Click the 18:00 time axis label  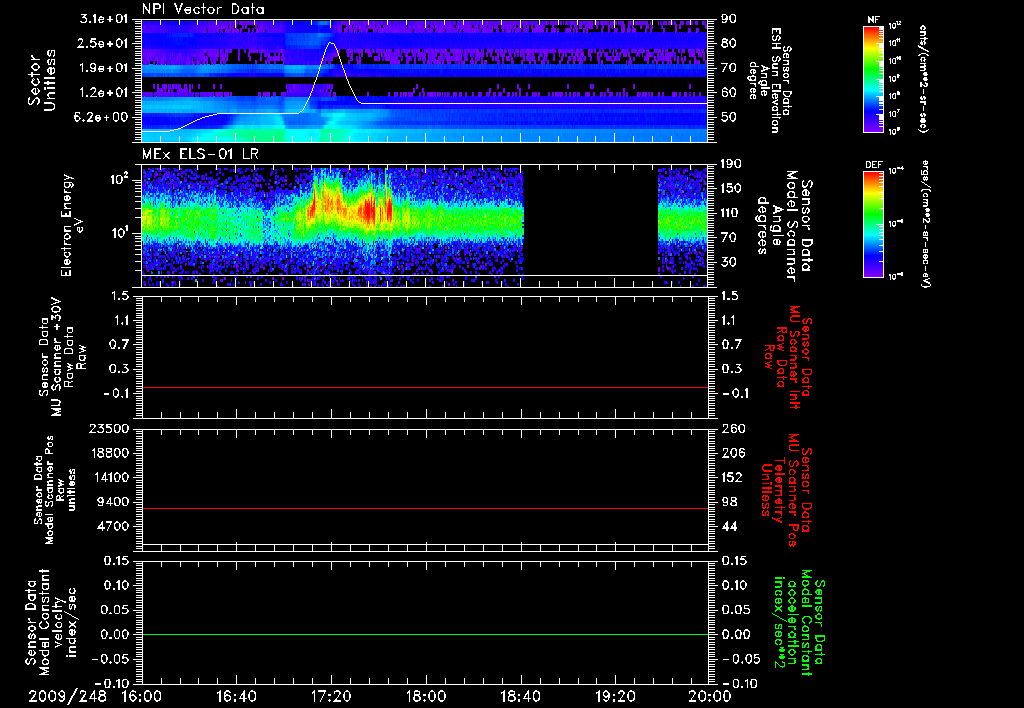[426, 696]
